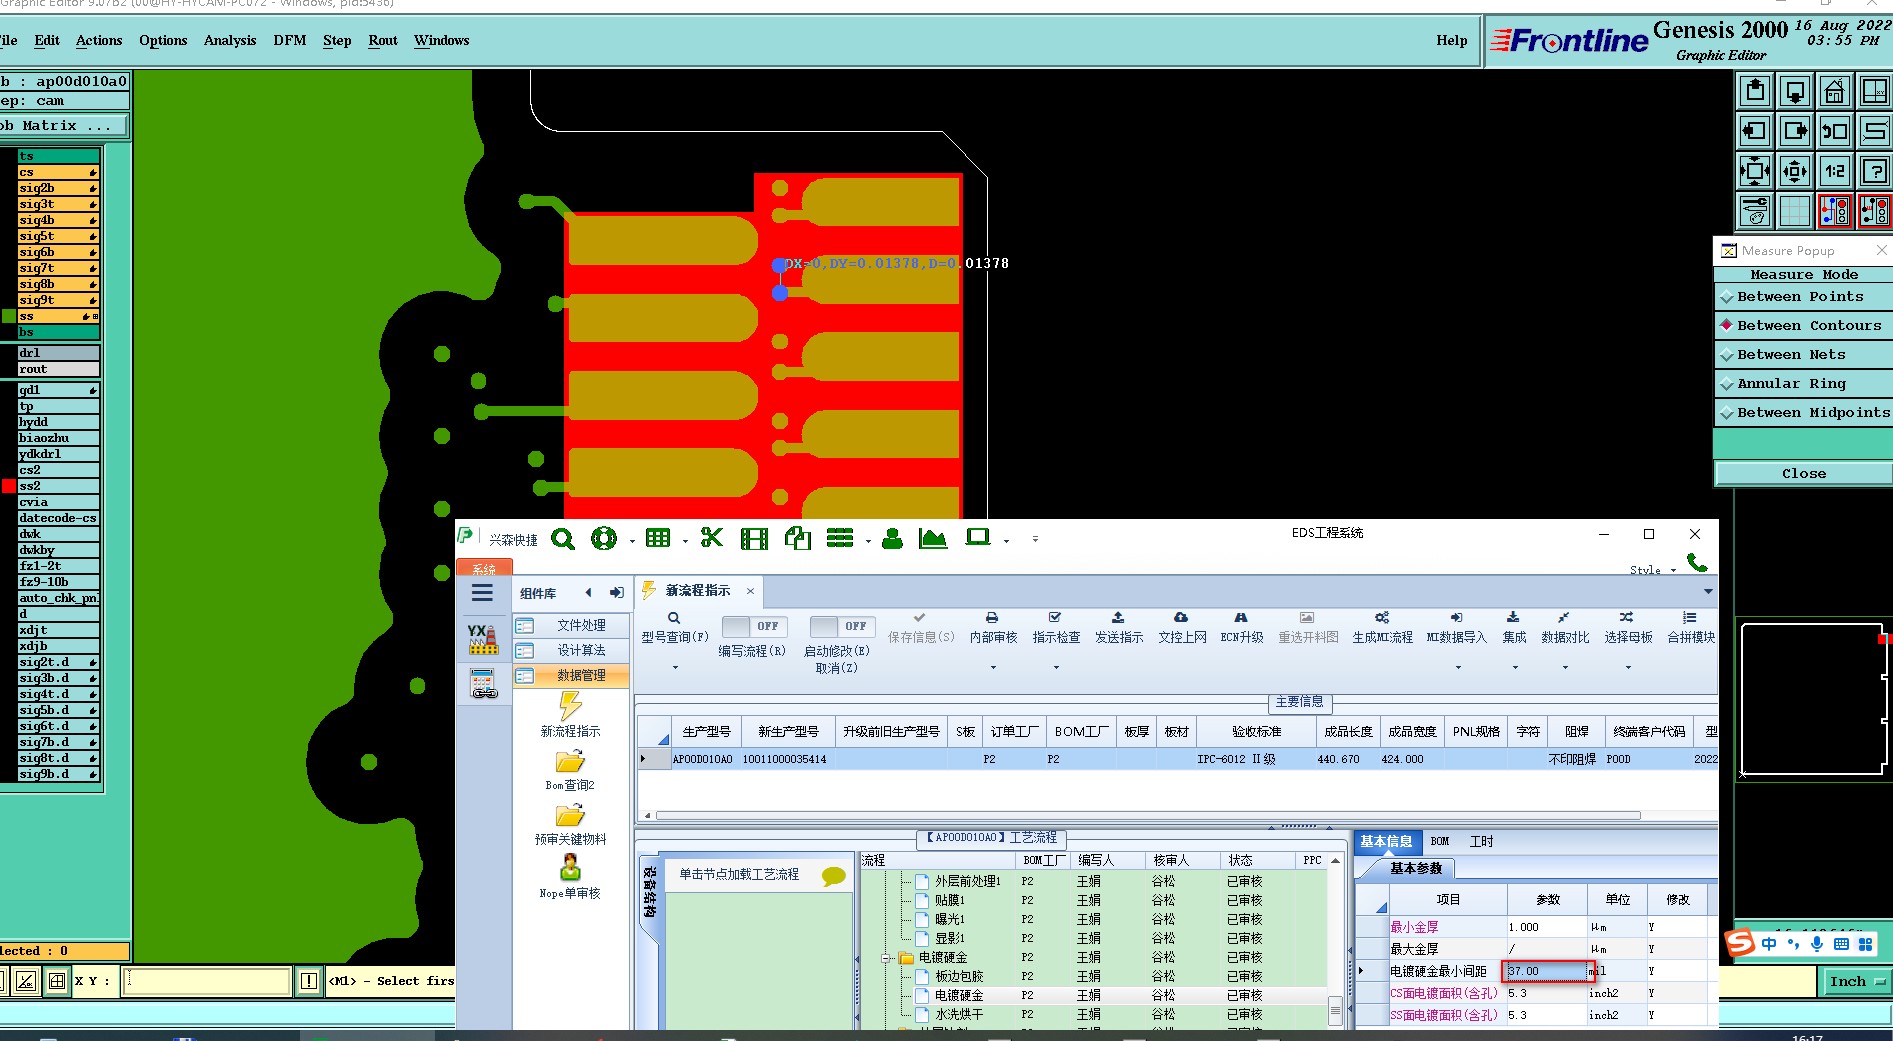Viewport: 1893px width, 1041px height.
Task: Click the pan-up arrow icon in Genesis
Action: pyautogui.click(x=1755, y=91)
